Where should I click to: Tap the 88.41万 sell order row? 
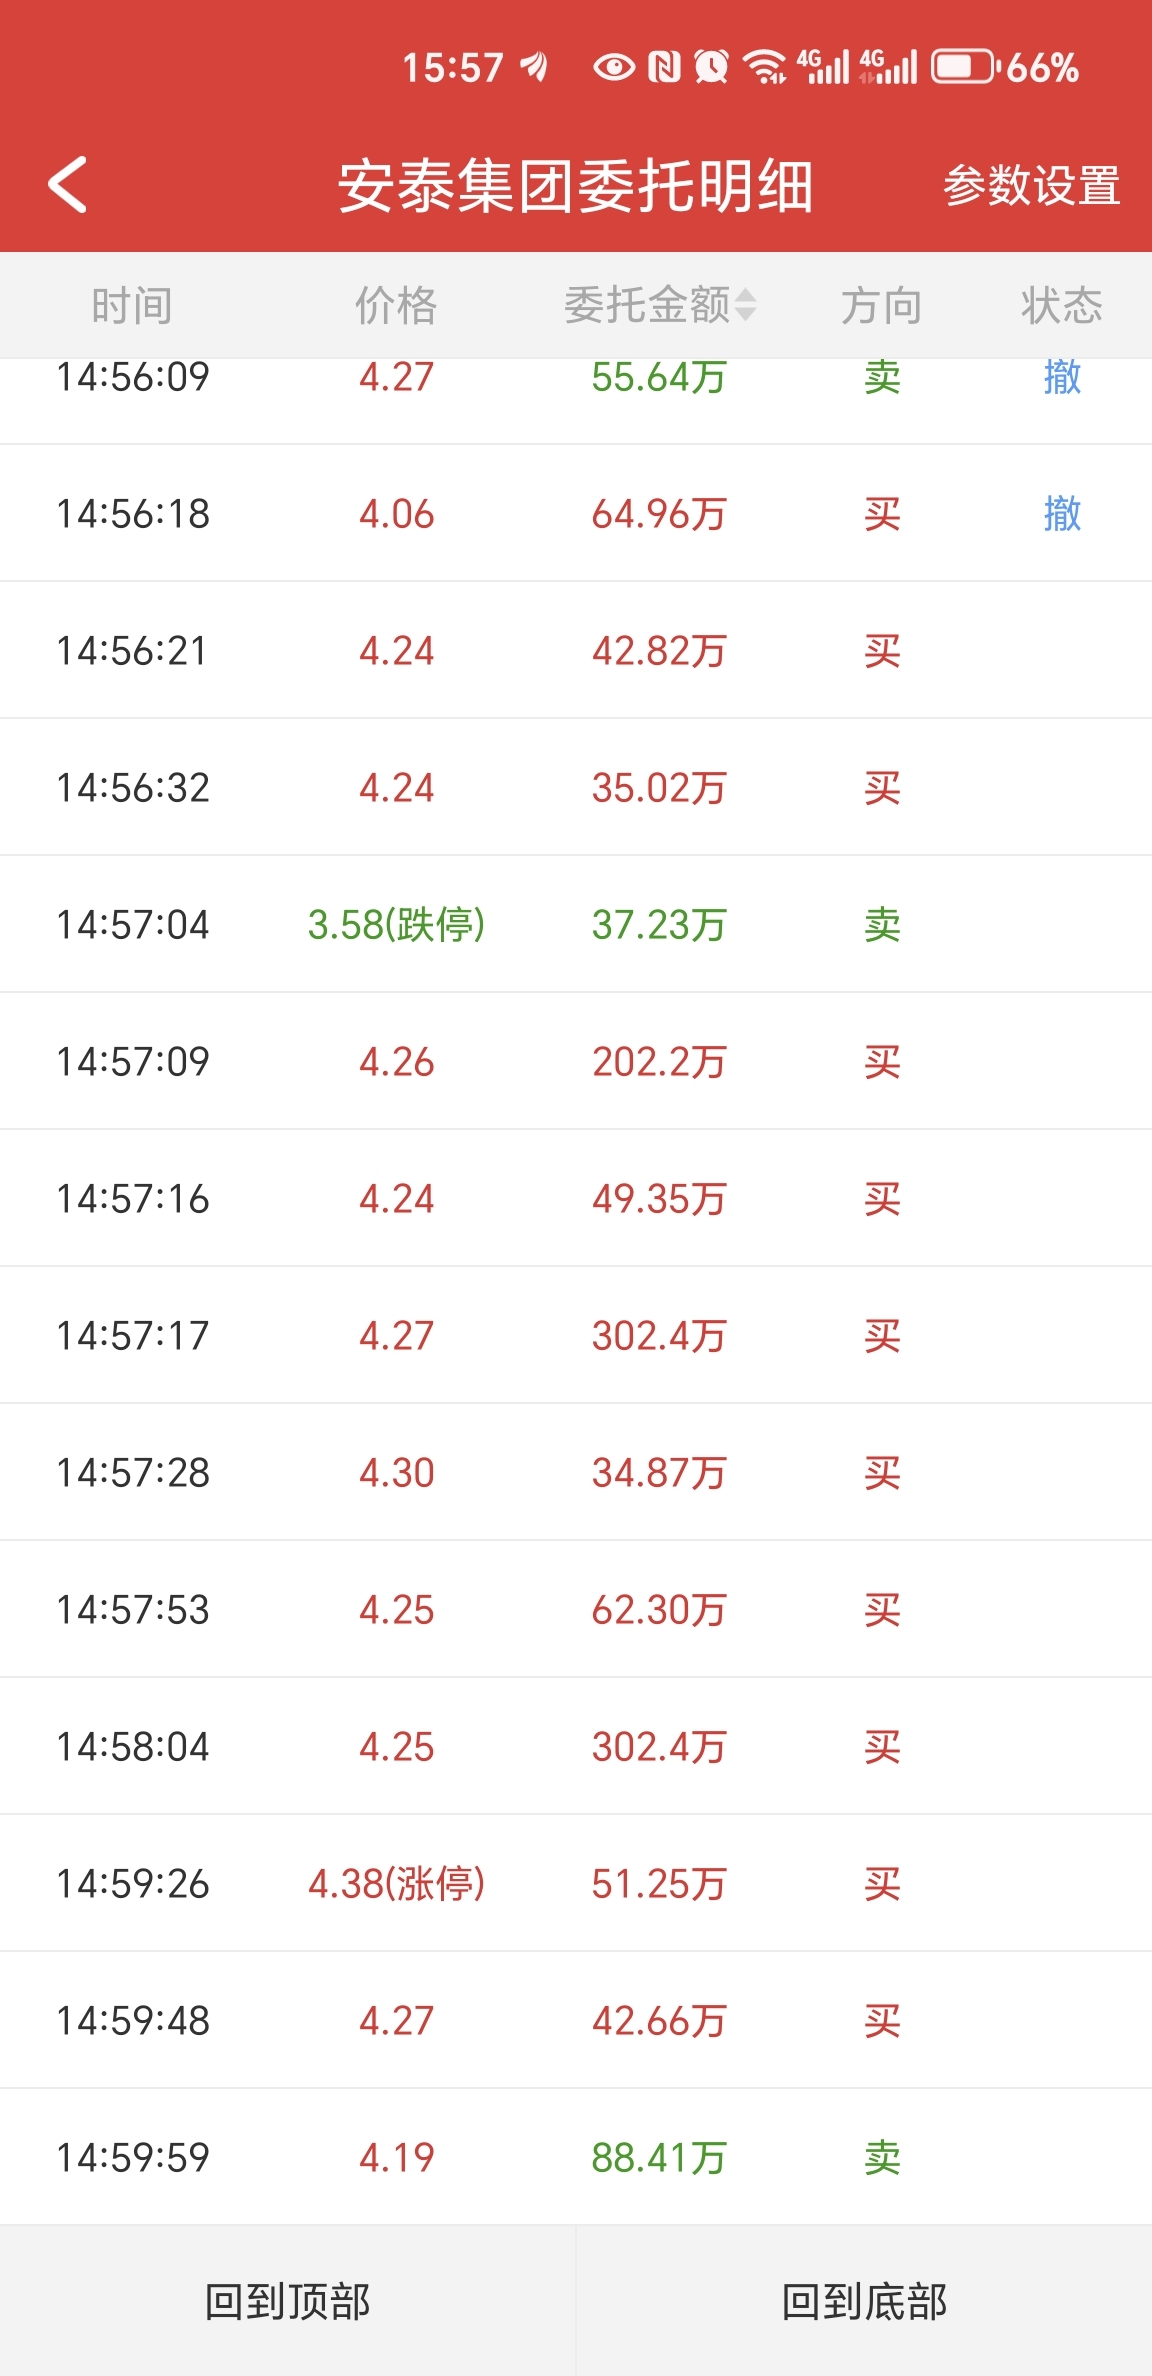576,2157
